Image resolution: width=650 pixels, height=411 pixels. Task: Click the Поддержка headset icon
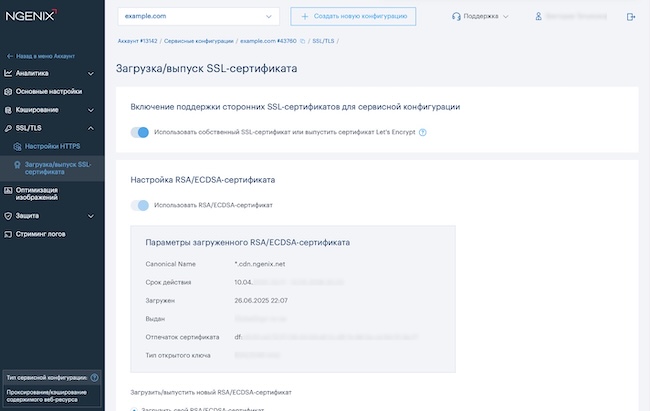pyautogui.click(x=456, y=16)
